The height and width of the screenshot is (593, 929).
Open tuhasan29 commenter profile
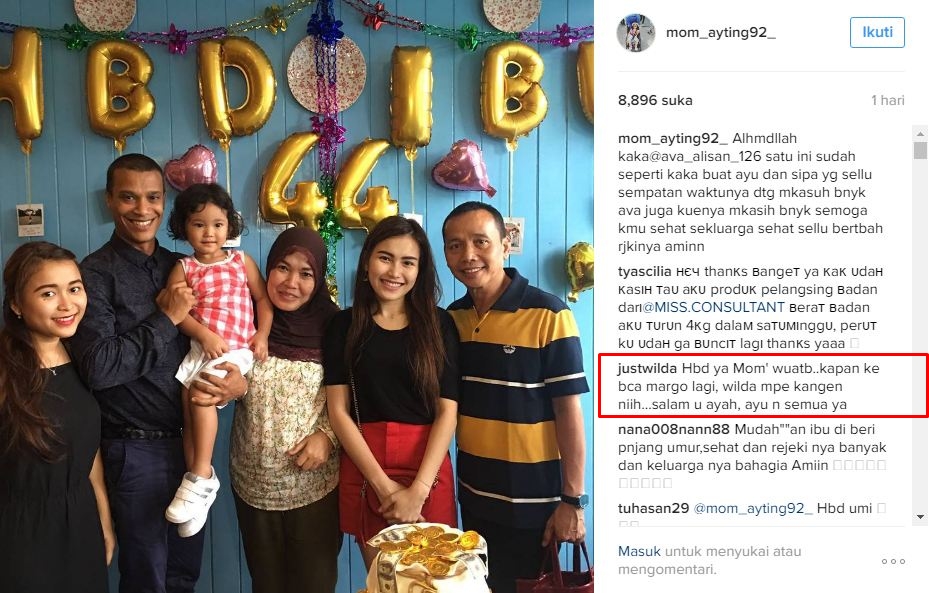pos(653,508)
